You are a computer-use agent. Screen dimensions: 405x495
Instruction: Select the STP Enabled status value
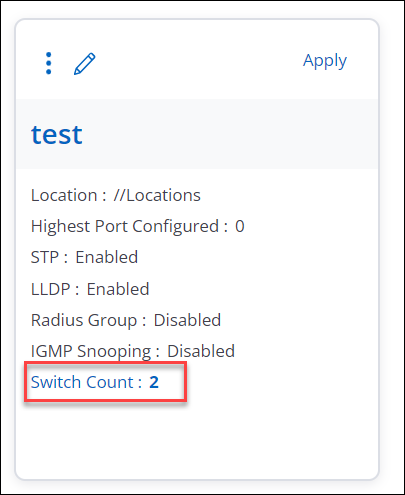coord(107,257)
